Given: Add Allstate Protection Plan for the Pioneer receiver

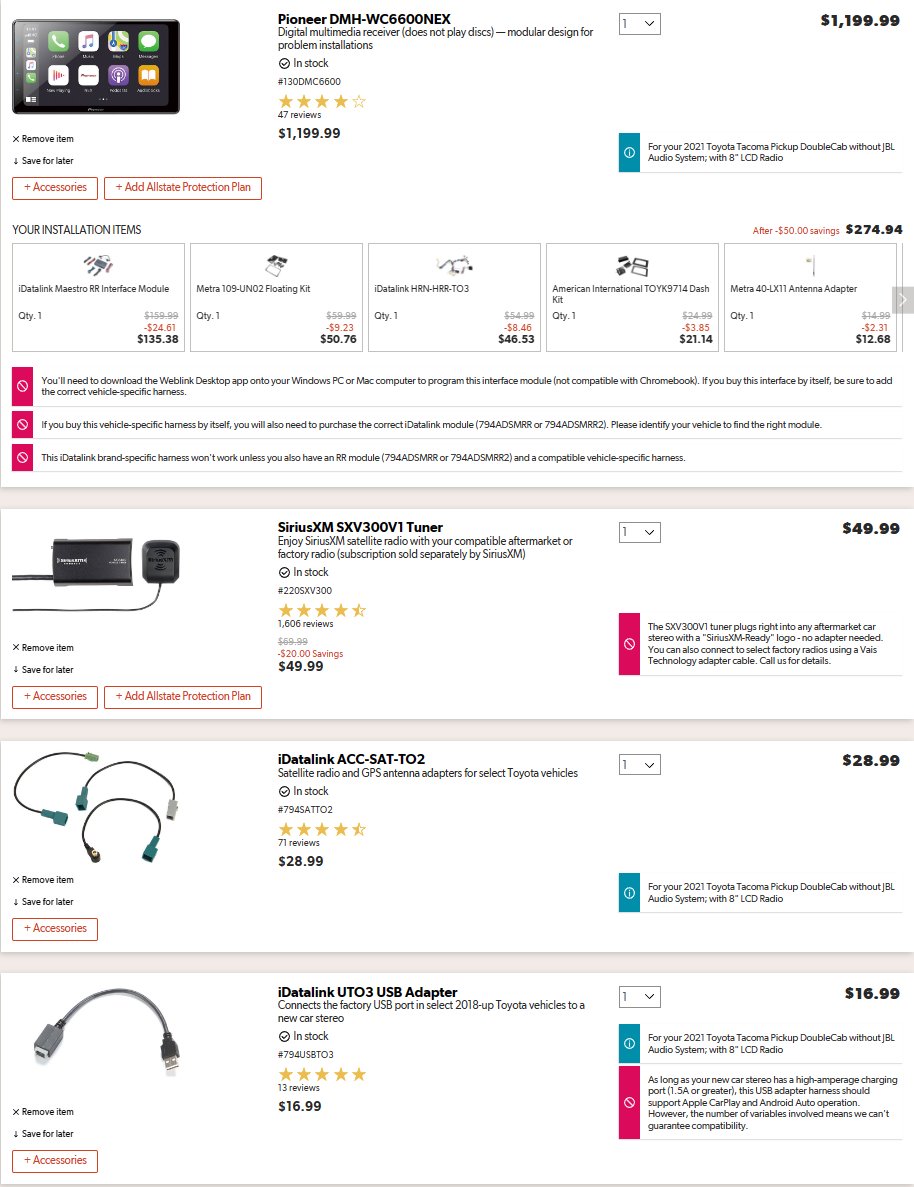Looking at the screenshot, I should [x=182, y=188].
